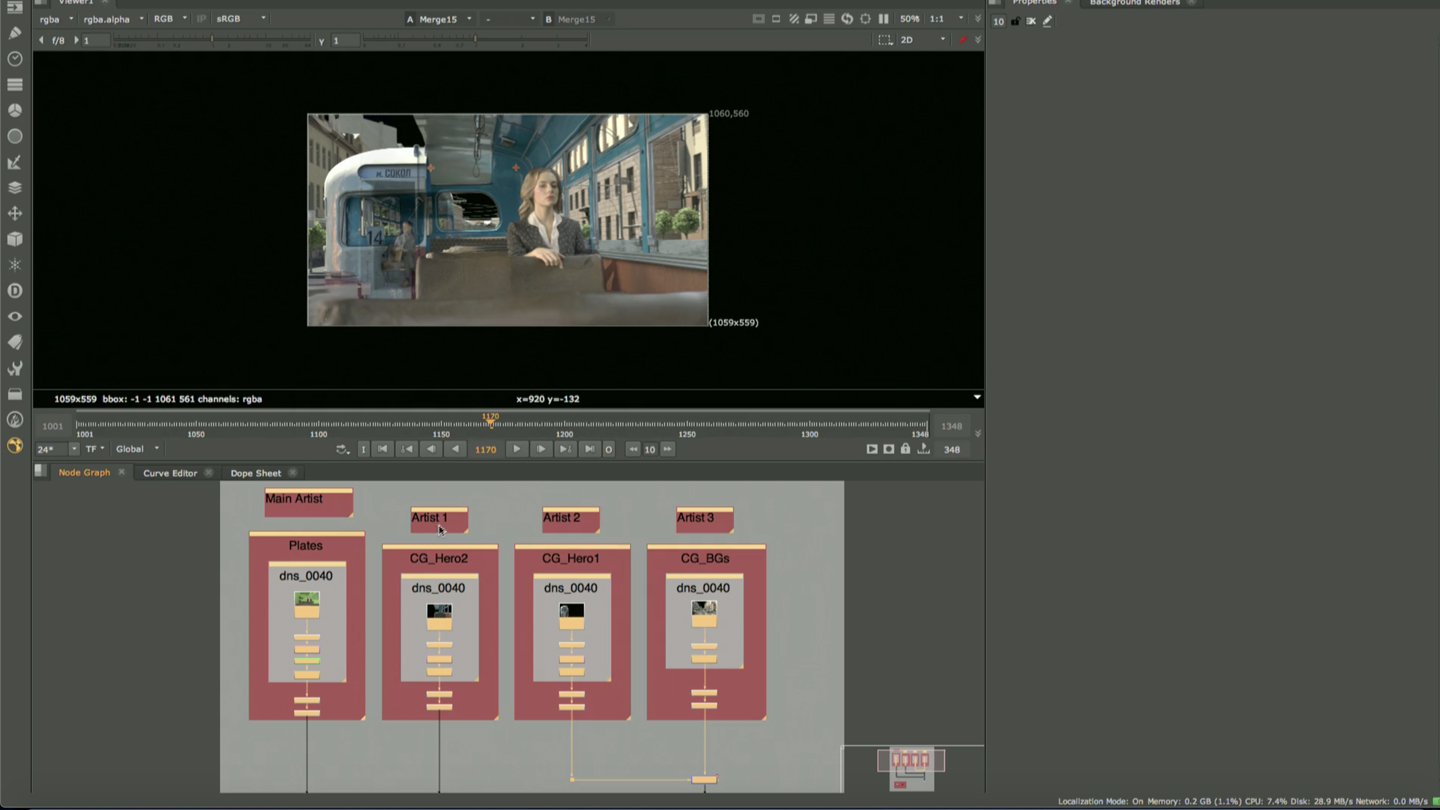
Task: Toggle the in-point I button
Action: (x=363, y=450)
